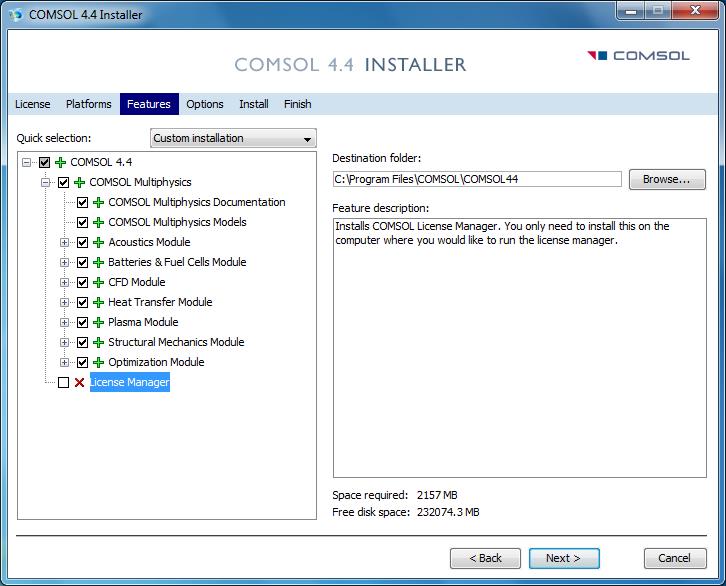Switch to the Options tab

(205, 104)
